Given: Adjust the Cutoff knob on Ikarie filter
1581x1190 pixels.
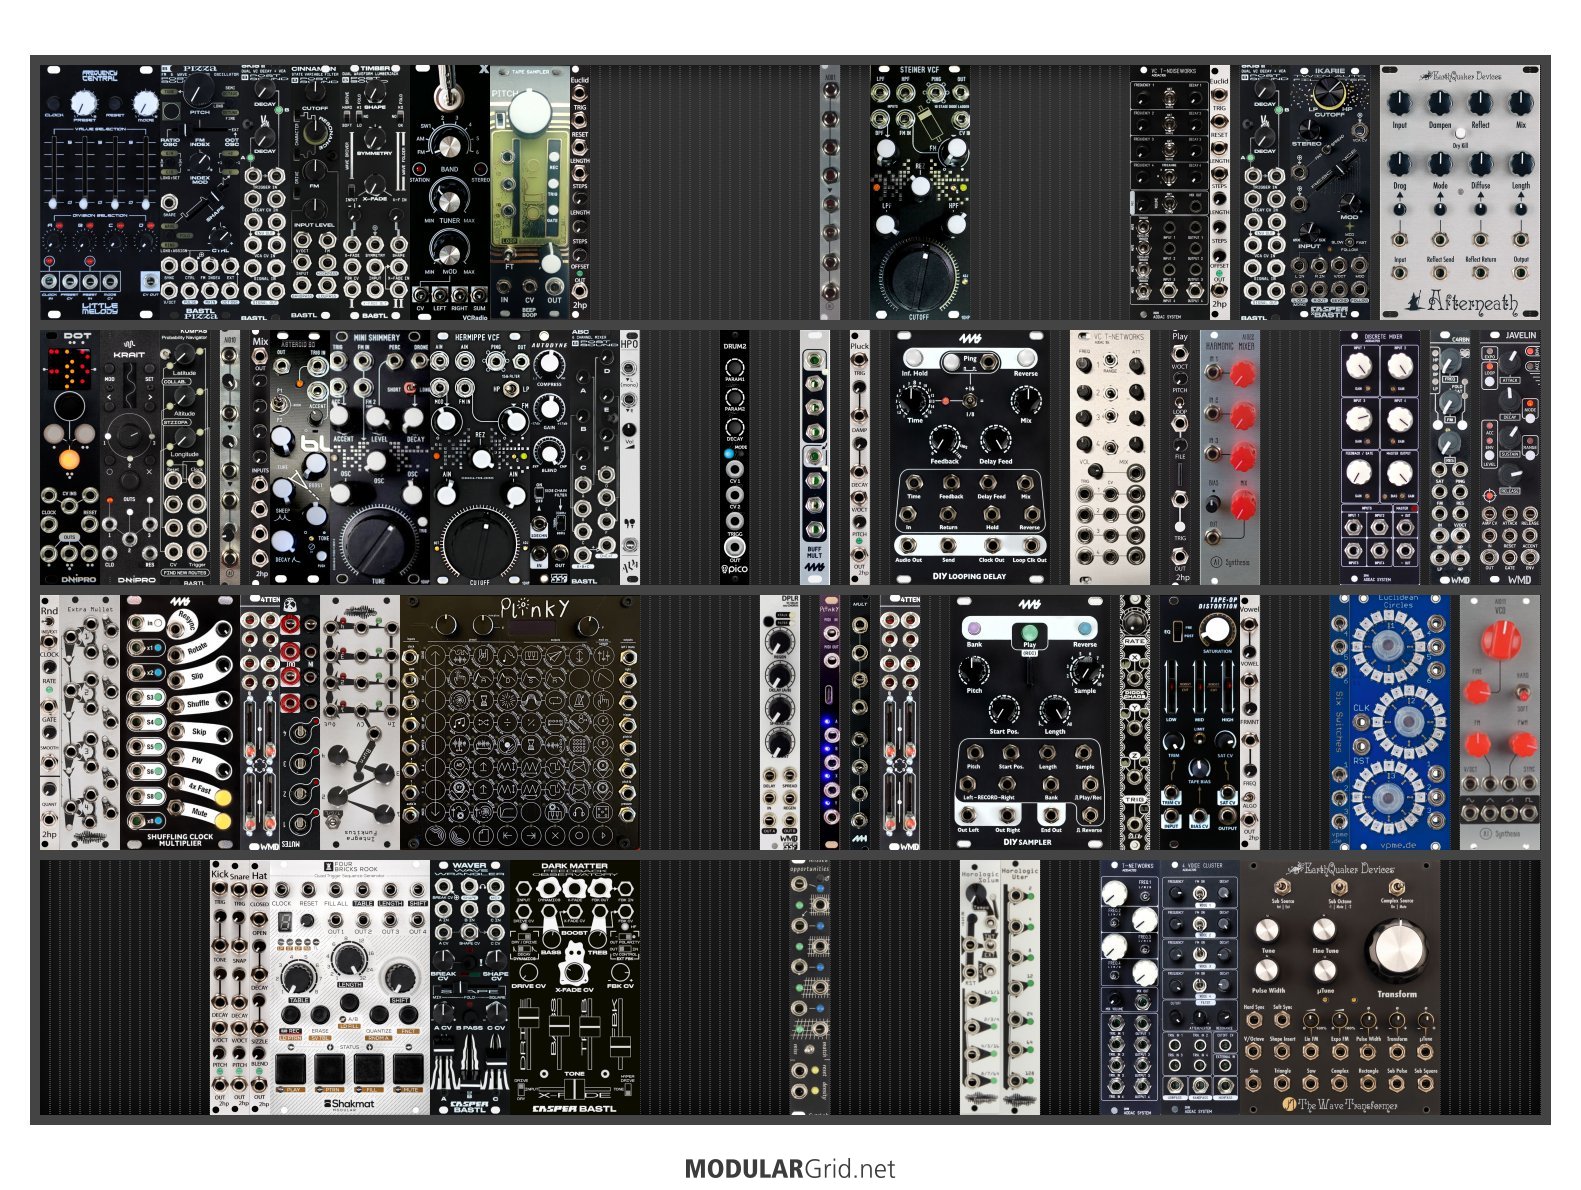Looking at the screenshot, I should click(x=1329, y=93).
